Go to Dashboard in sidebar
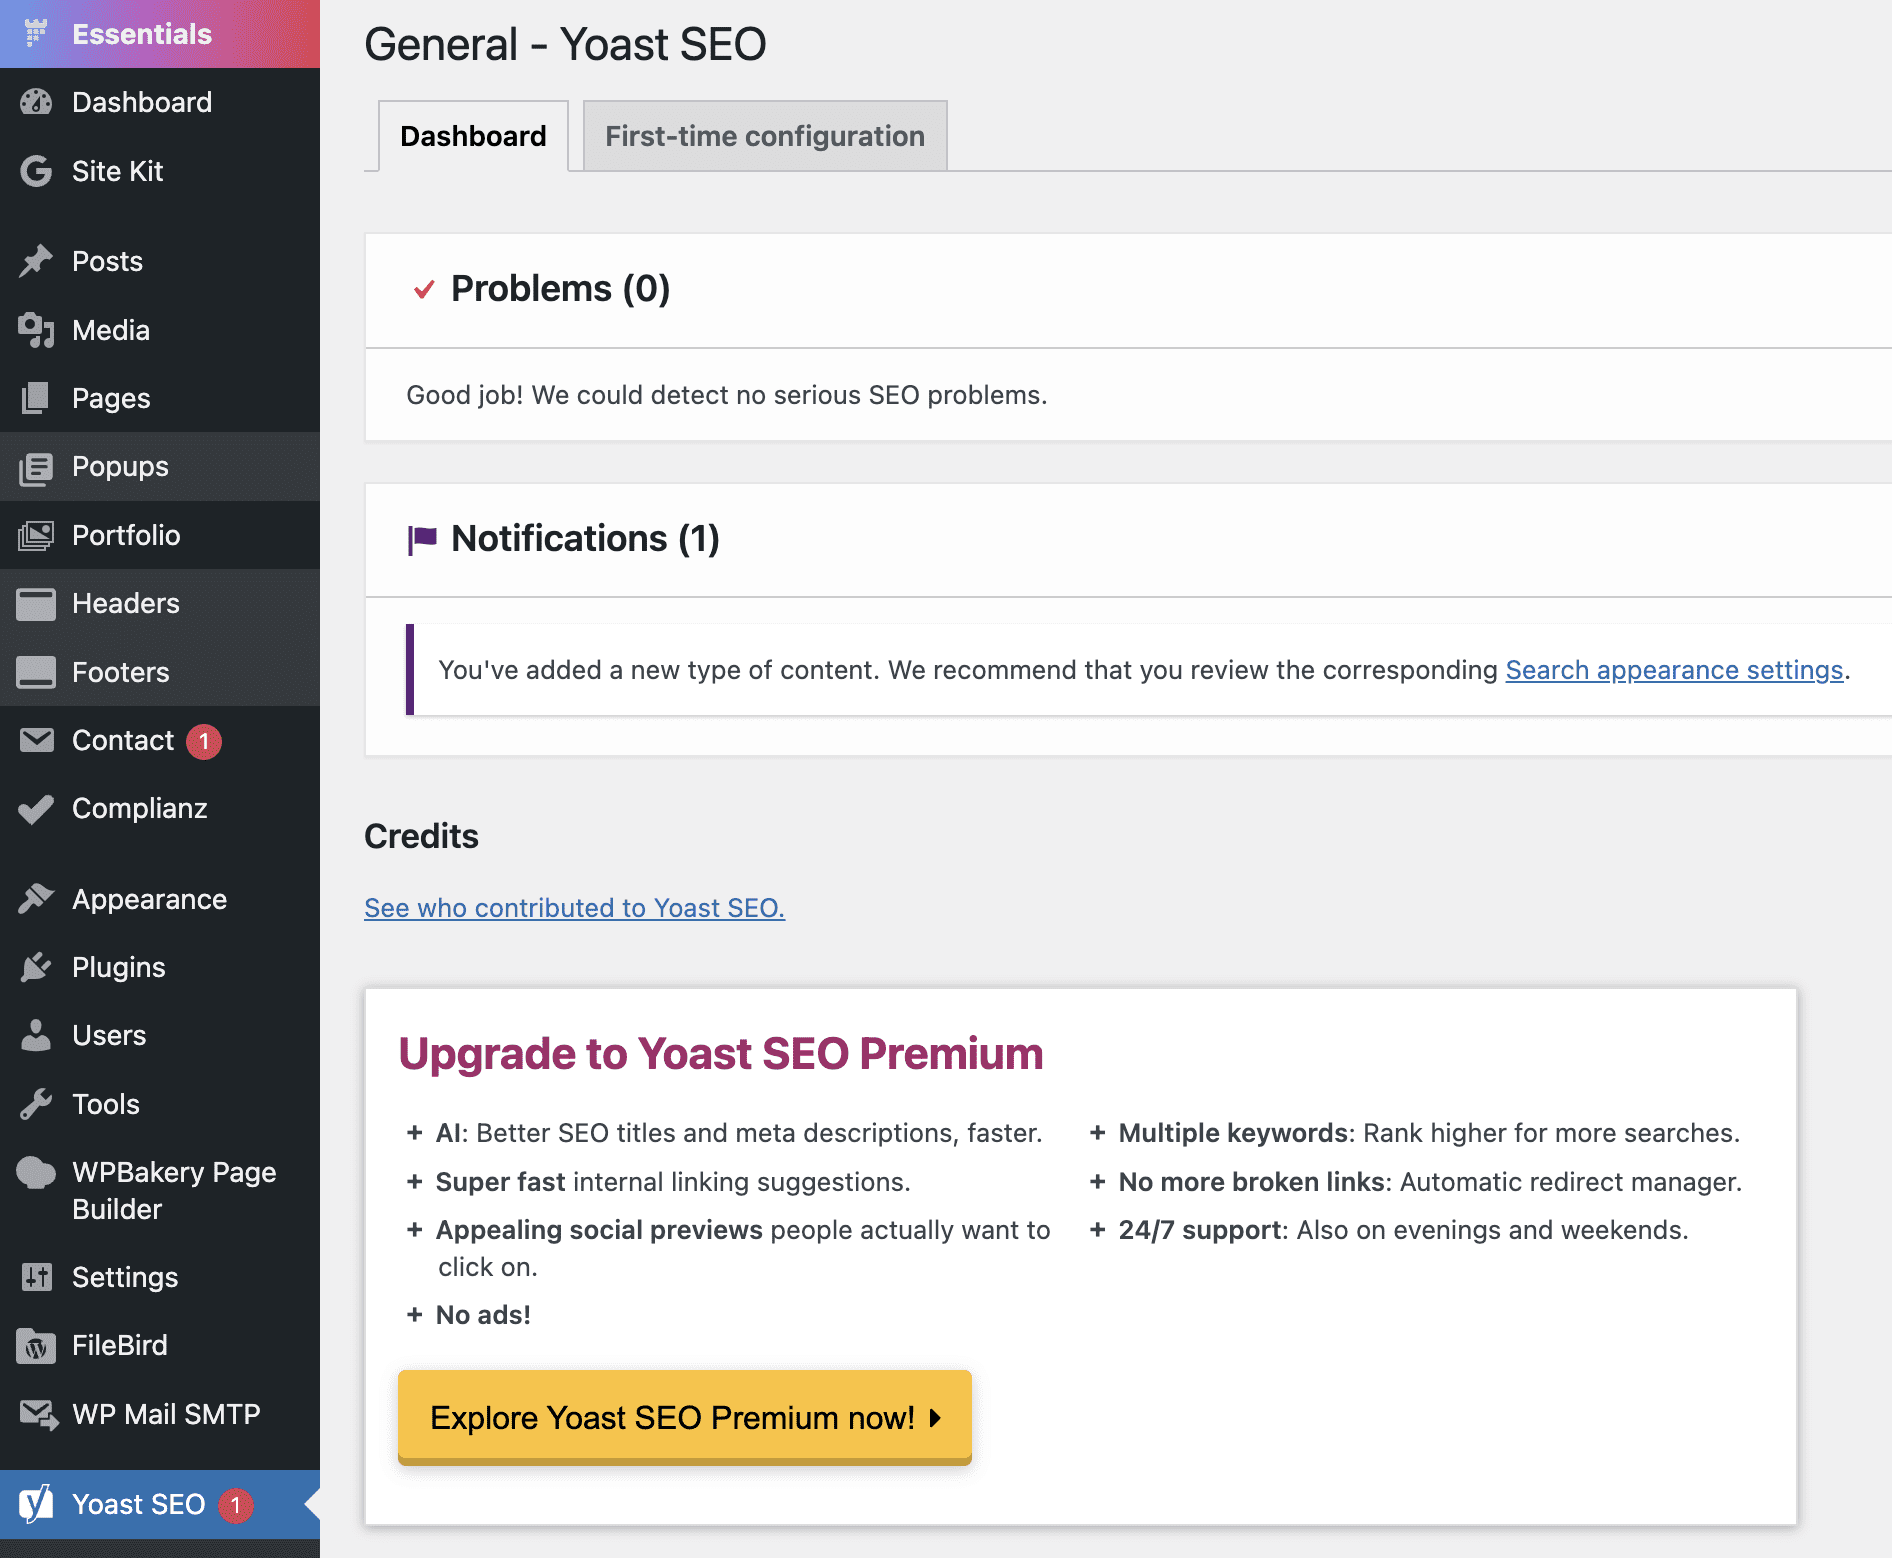 click(x=160, y=102)
